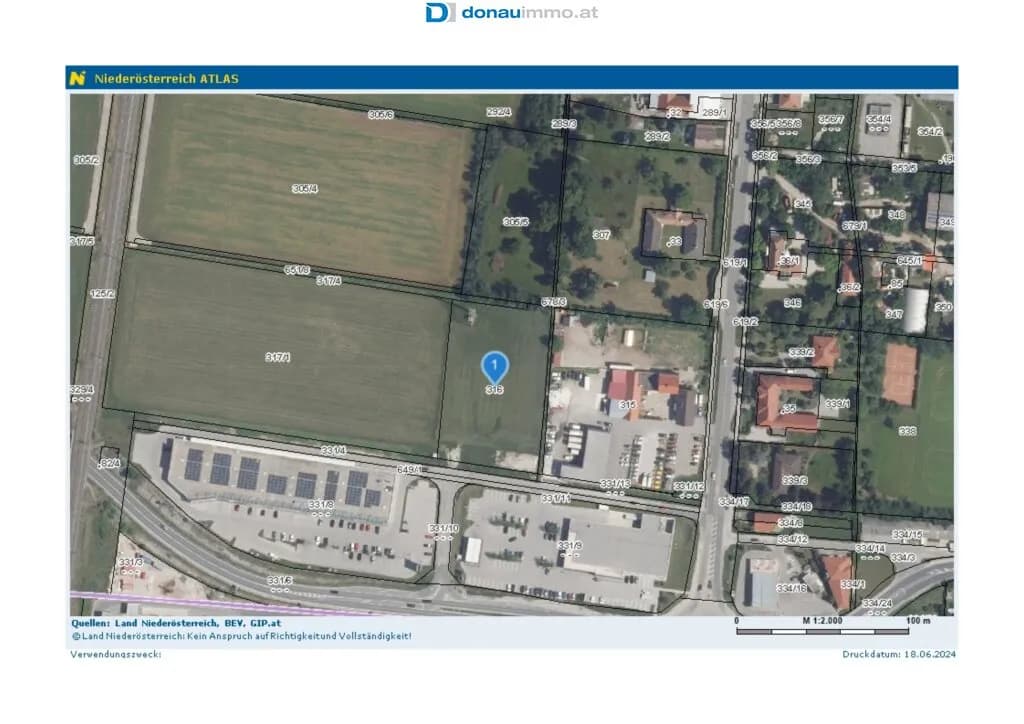Click the Niederösterreich ATLAS title
The image size is (1024, 724).
pos(167,79)
